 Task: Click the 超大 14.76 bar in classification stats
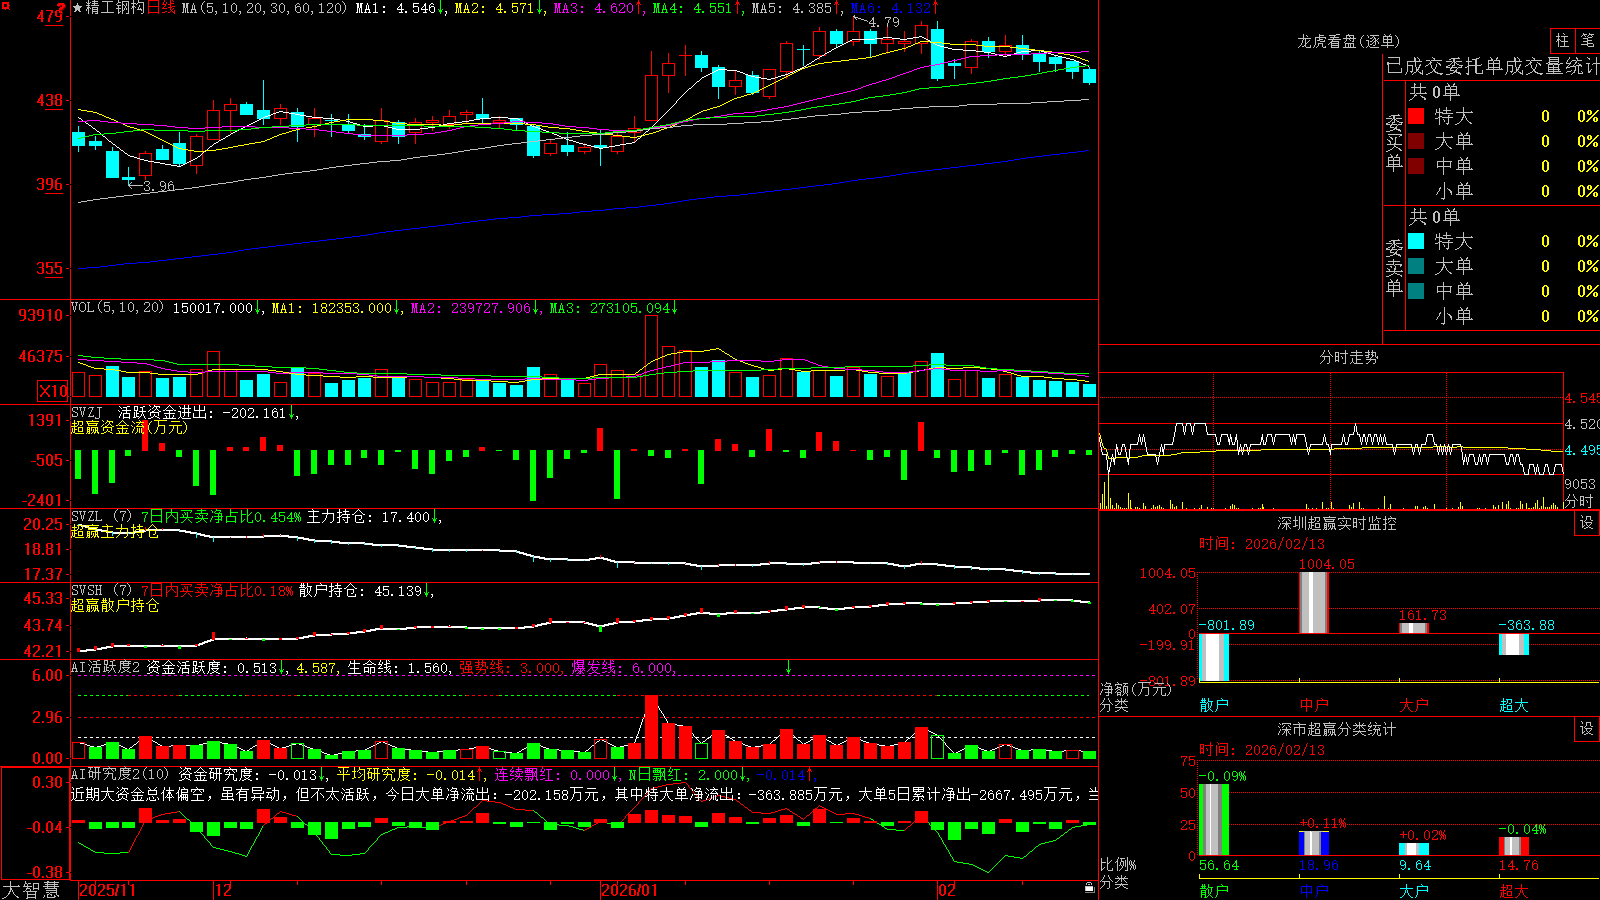[1514, 846]
